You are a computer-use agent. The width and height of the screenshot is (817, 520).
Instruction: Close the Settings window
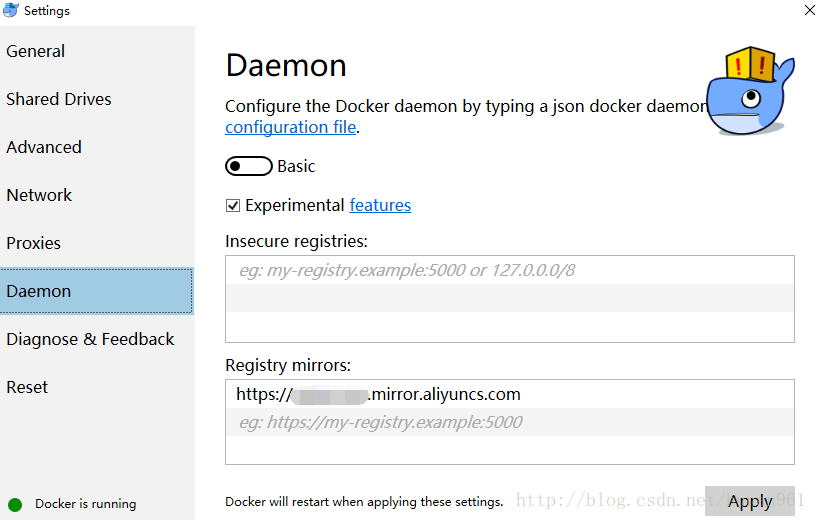808,9
